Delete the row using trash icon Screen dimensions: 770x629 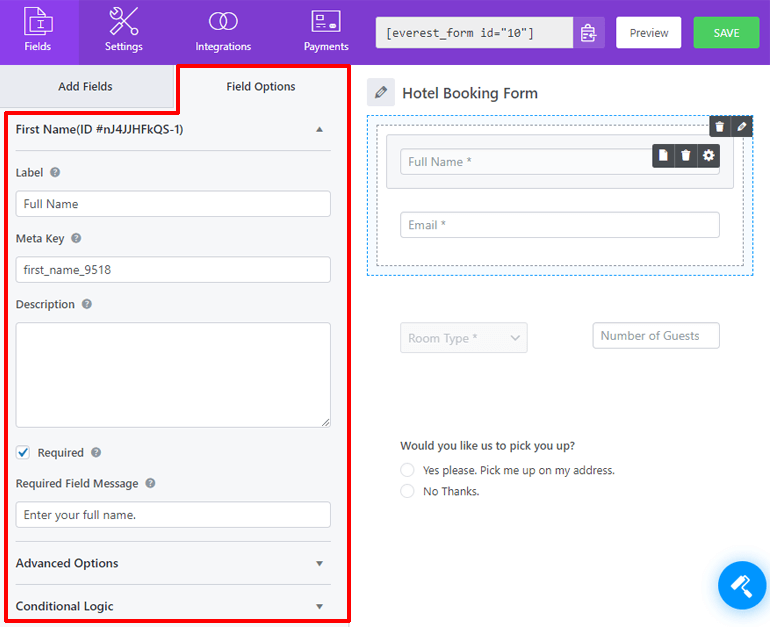tap(719, 127)
